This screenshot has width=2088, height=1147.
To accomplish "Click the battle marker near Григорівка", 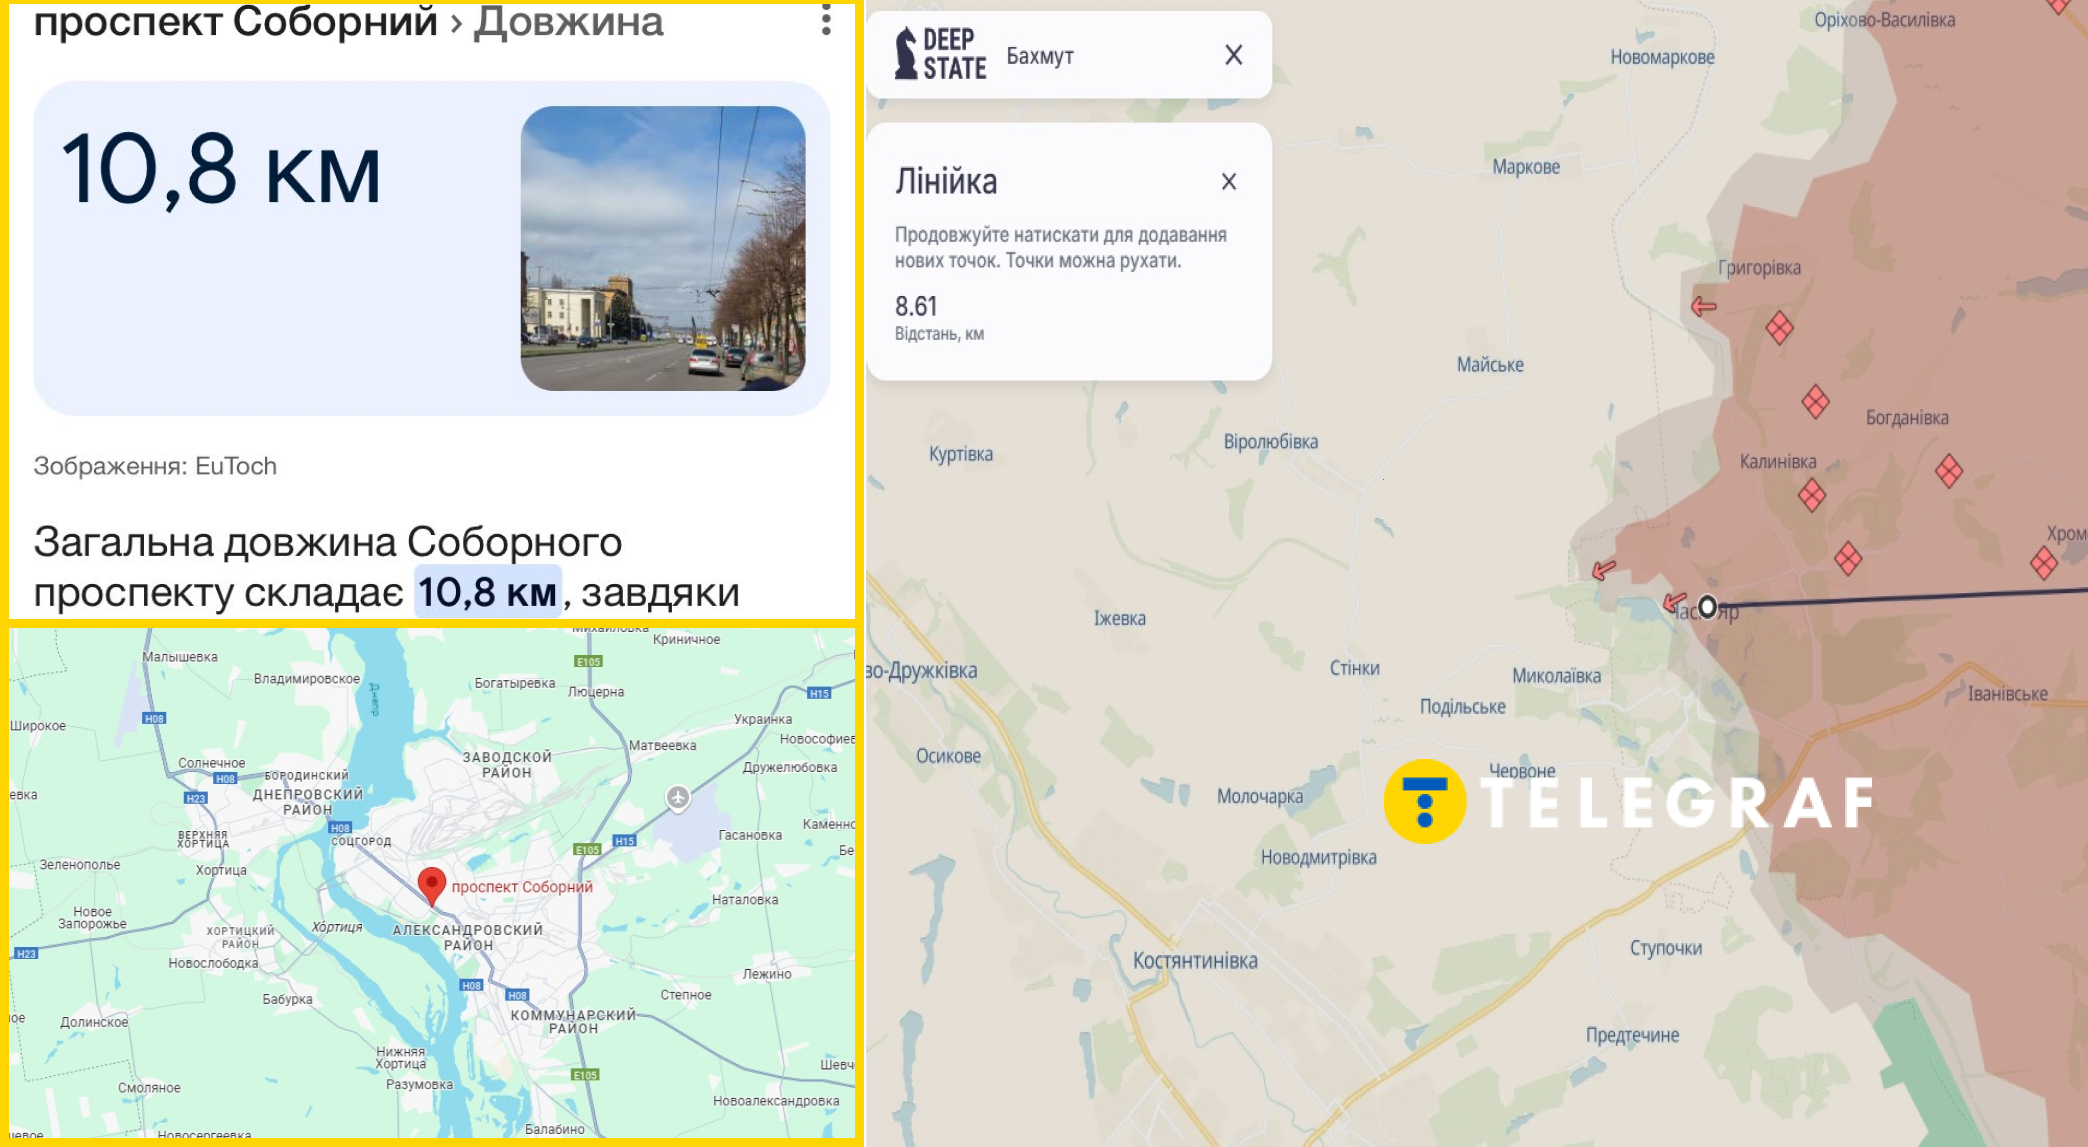I will (1779, 327).
